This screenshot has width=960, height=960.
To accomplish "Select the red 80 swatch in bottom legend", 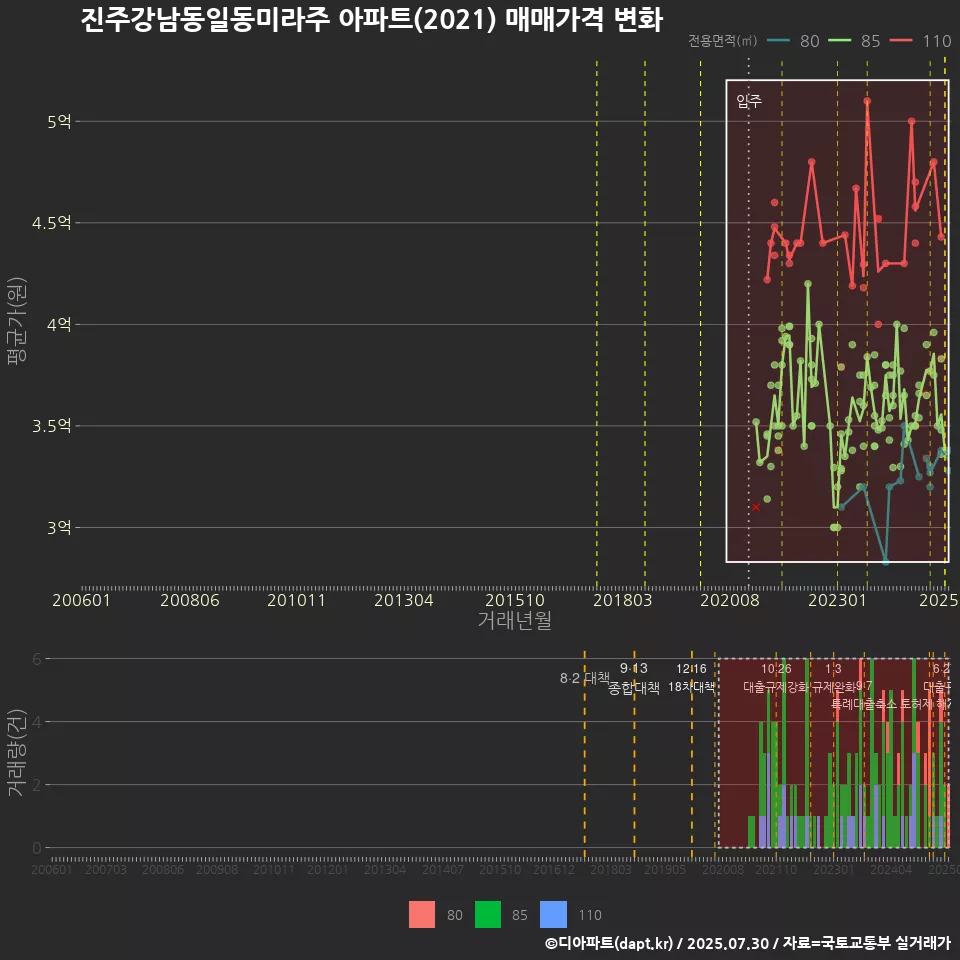I will point(422,915).
